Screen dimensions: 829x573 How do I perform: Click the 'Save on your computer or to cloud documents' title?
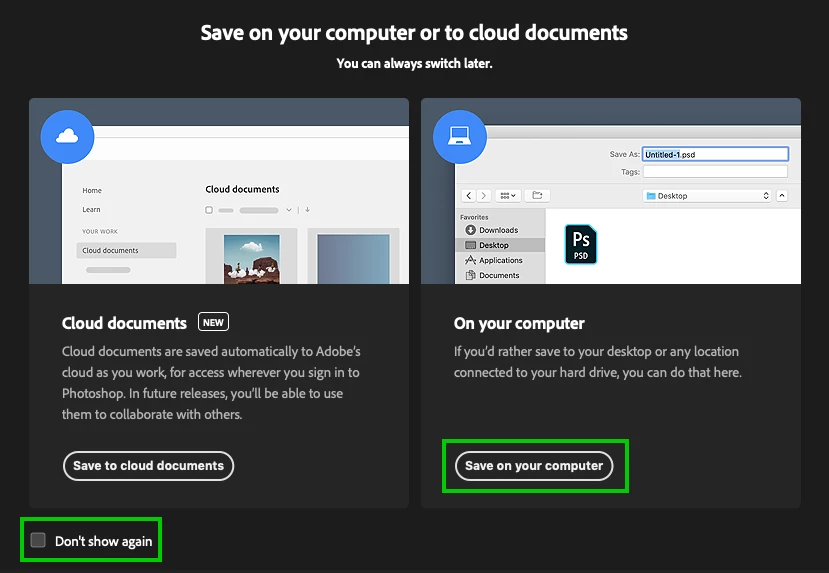point(414,33)
